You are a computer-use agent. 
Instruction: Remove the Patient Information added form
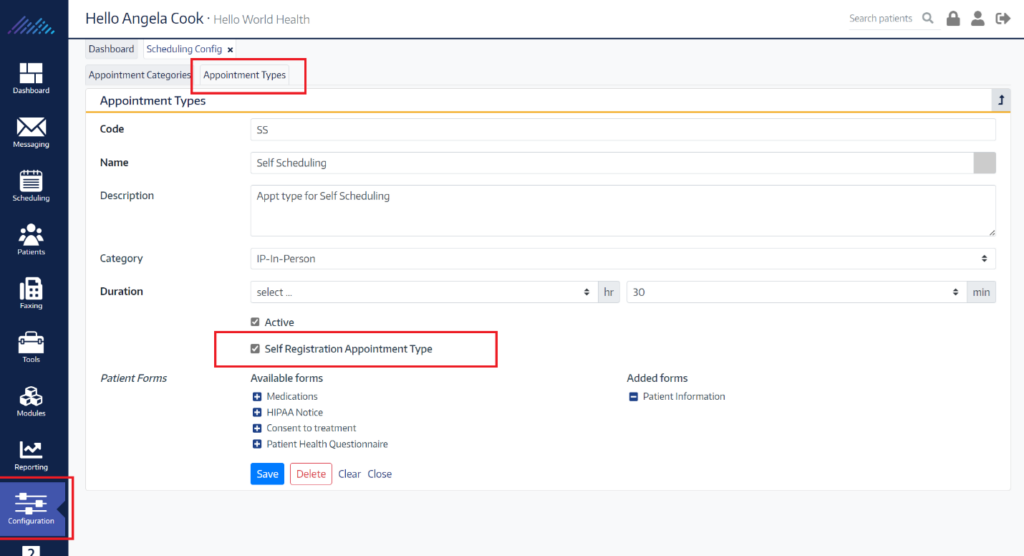point(633,397)
